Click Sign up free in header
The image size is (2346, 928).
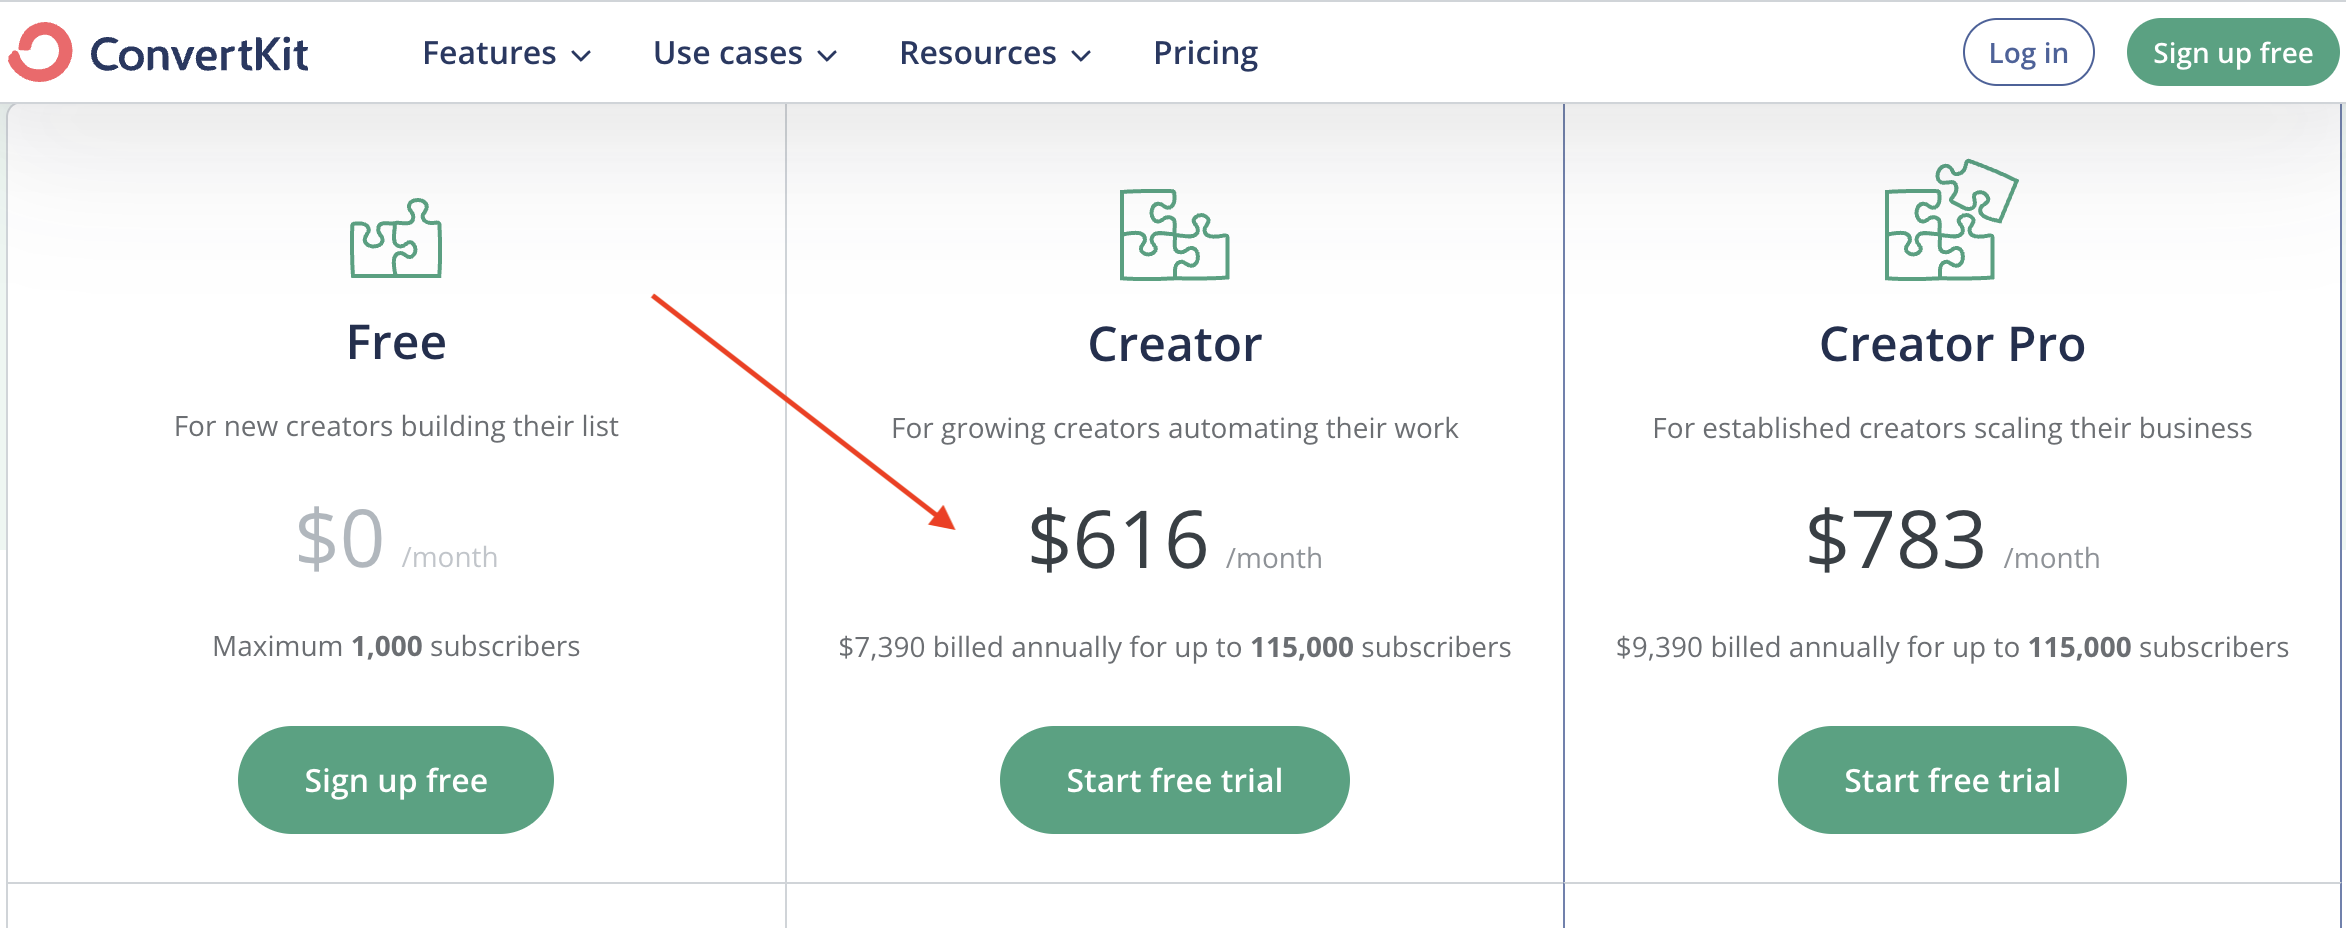click(x=2232, y=53)
